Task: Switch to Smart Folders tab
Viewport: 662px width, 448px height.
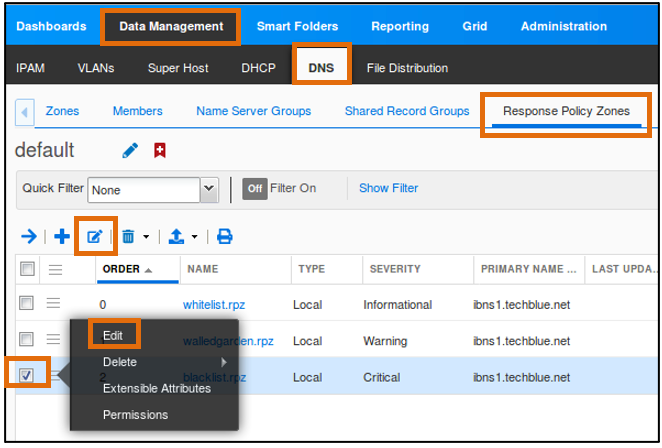Action: pos(297,26)
